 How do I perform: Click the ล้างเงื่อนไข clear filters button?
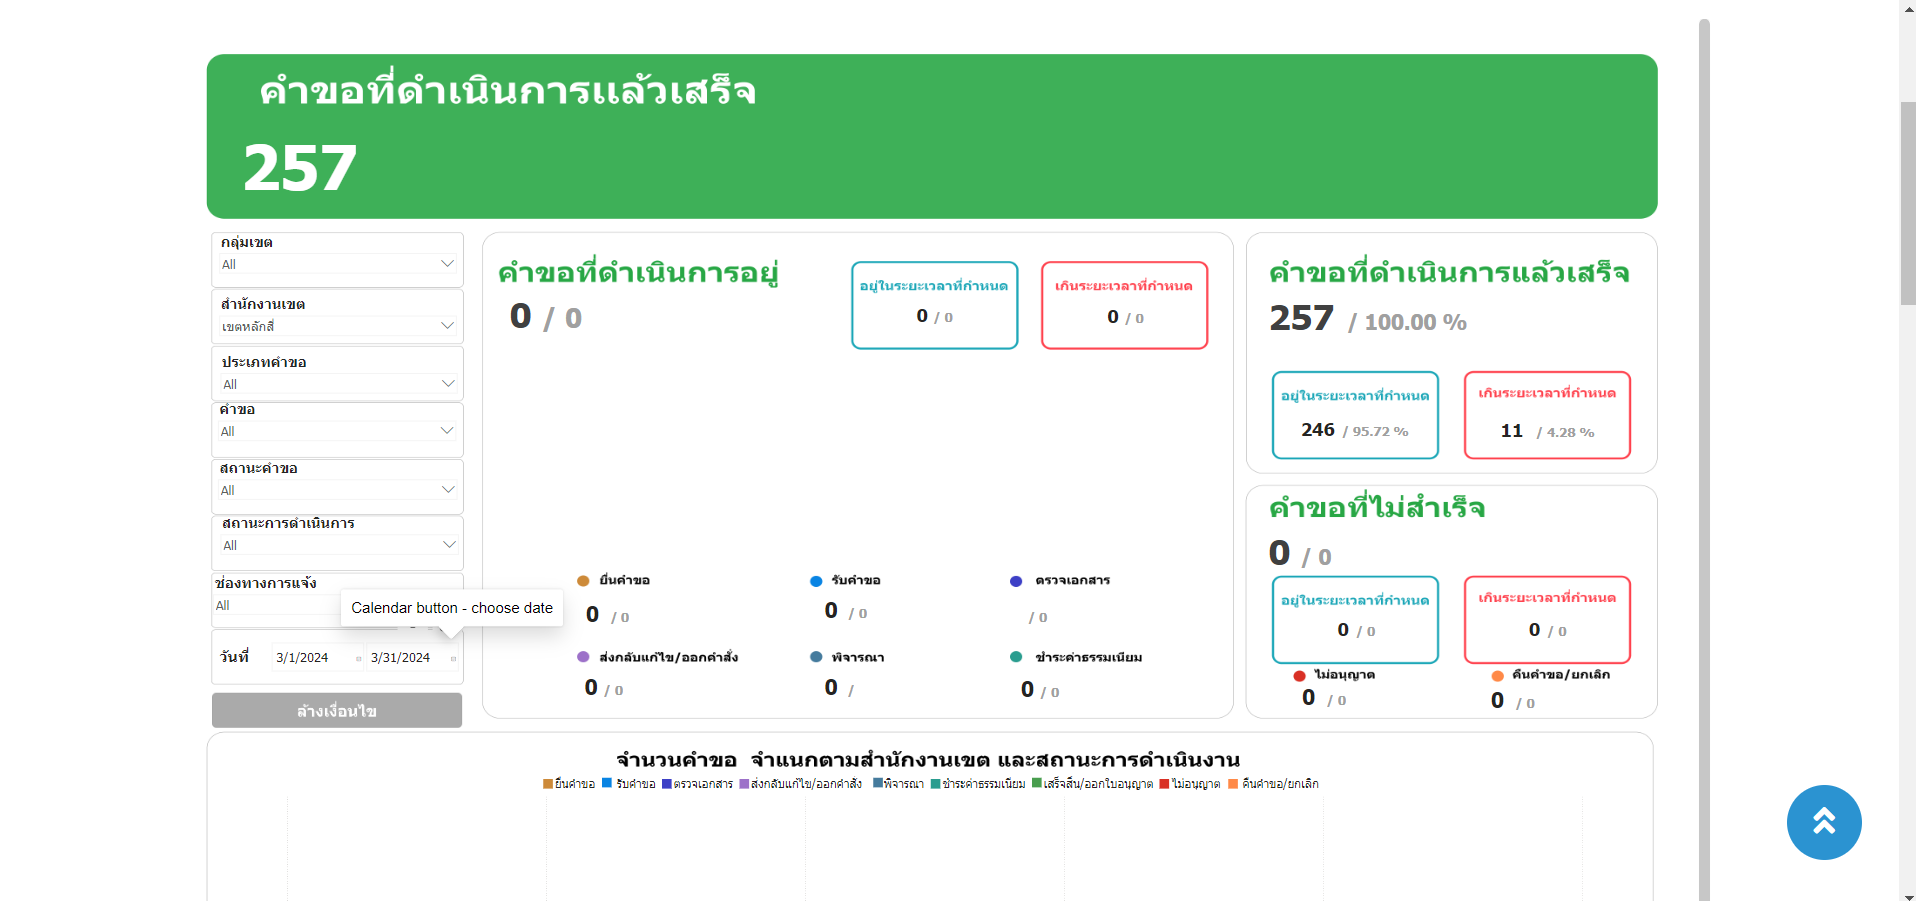click(x=337, y=711)
